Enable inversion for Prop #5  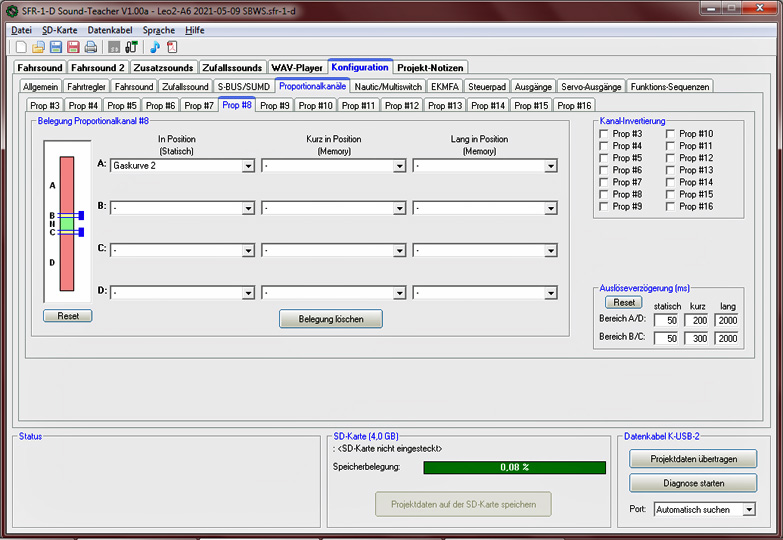tap(604, 158)
